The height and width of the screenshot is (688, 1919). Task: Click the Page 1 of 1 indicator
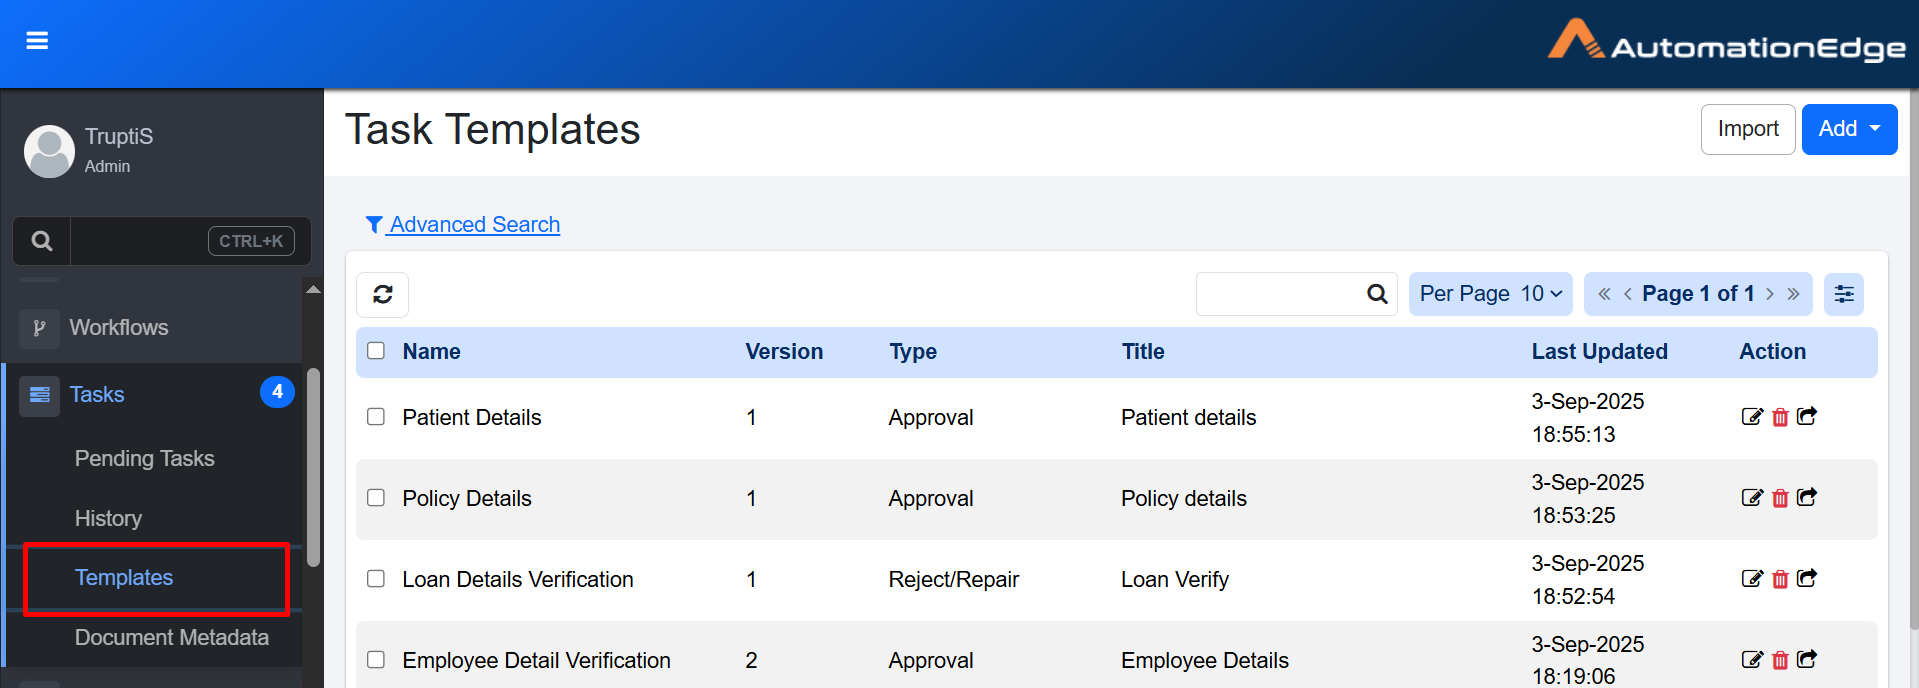[x=1698, y=294]
